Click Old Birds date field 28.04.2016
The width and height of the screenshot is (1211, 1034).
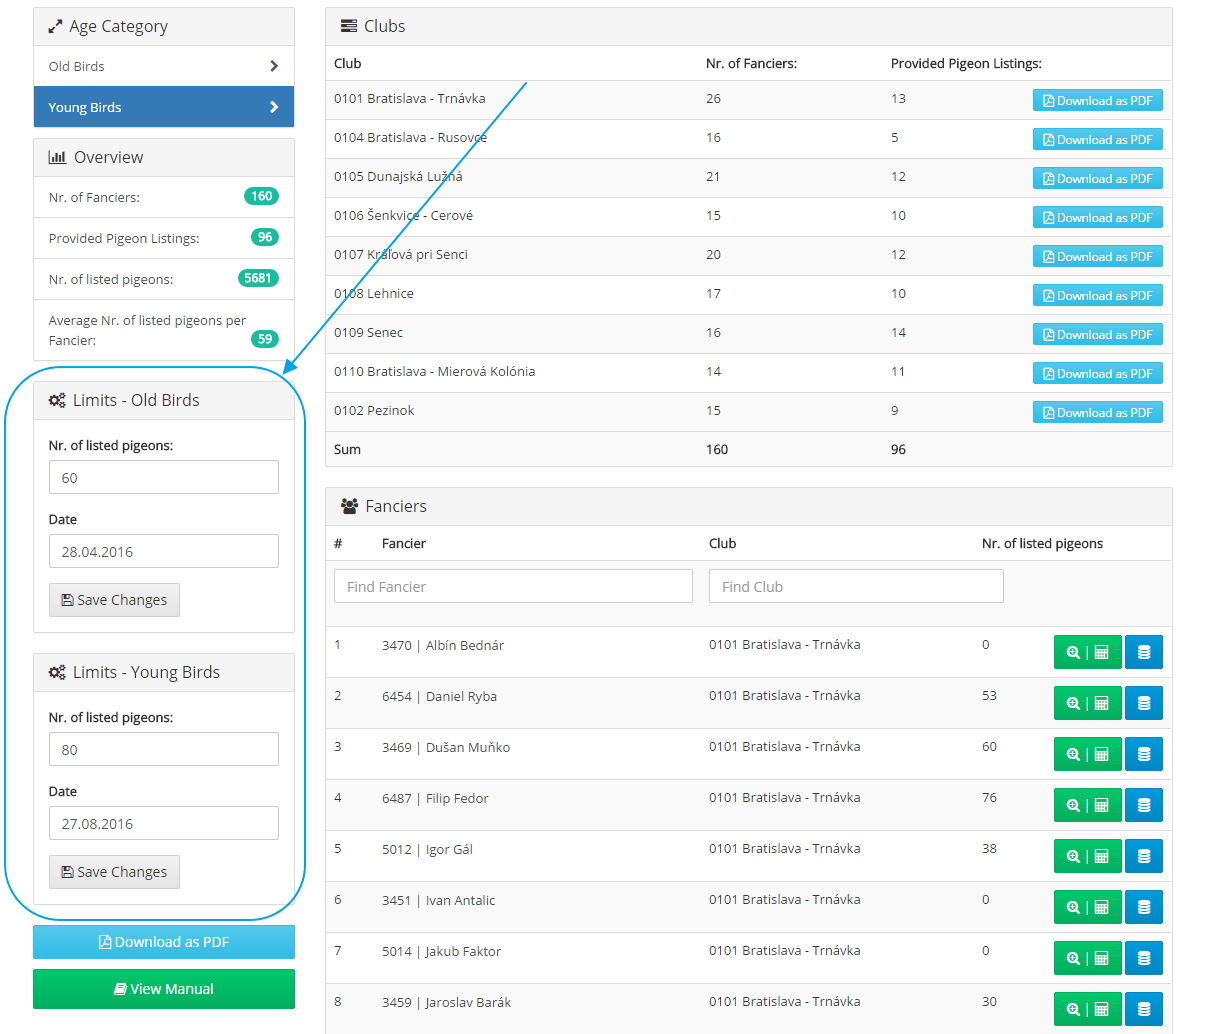coord(164,551)
